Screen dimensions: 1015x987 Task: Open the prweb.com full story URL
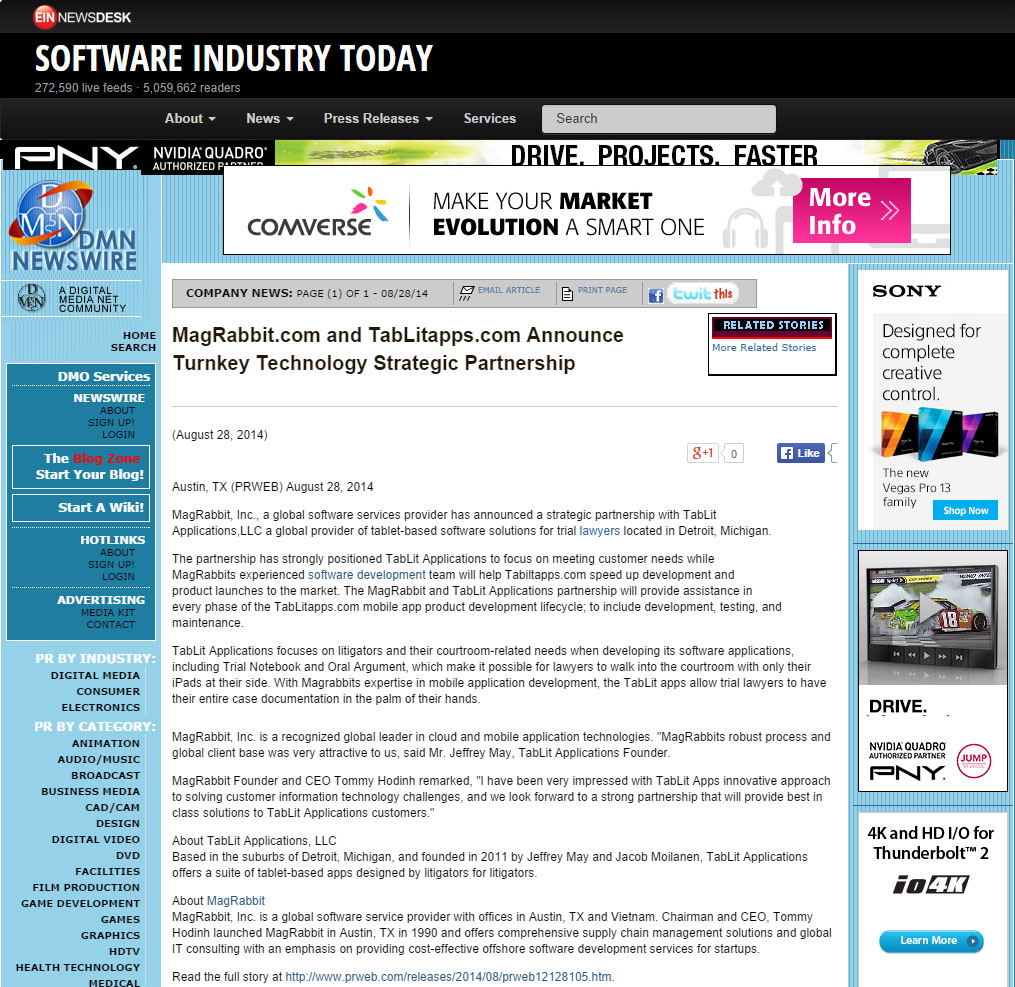(448, 977)
